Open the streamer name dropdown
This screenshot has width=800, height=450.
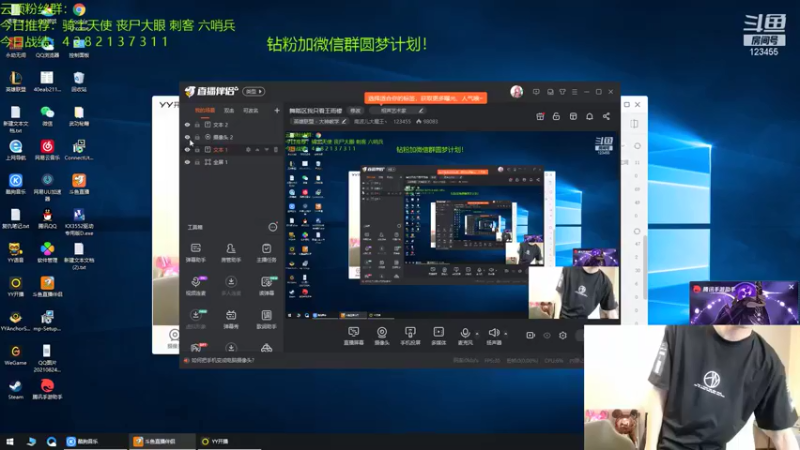pyautogui.click(x=370, y=121)
